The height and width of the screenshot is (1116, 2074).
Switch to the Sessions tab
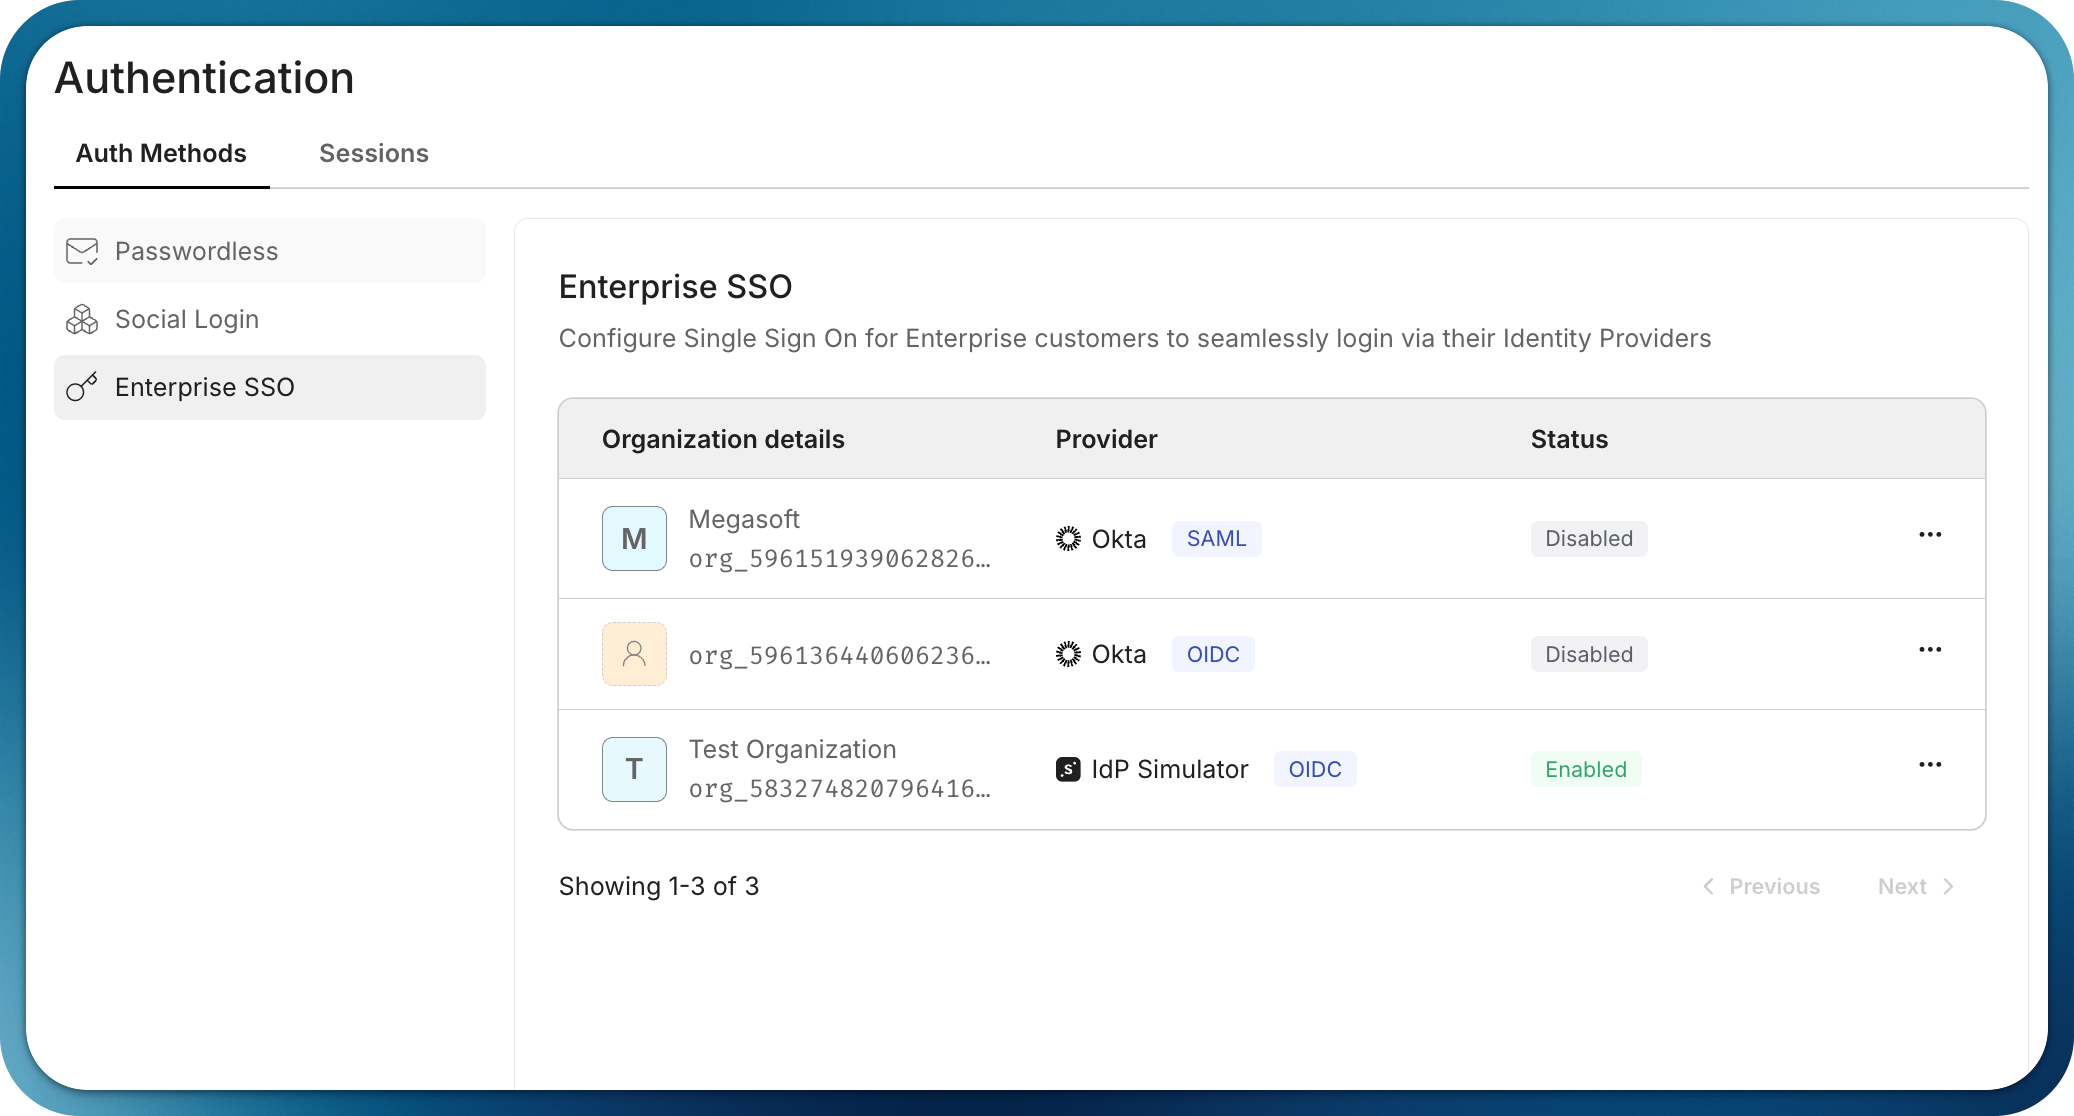click(373, 152)
